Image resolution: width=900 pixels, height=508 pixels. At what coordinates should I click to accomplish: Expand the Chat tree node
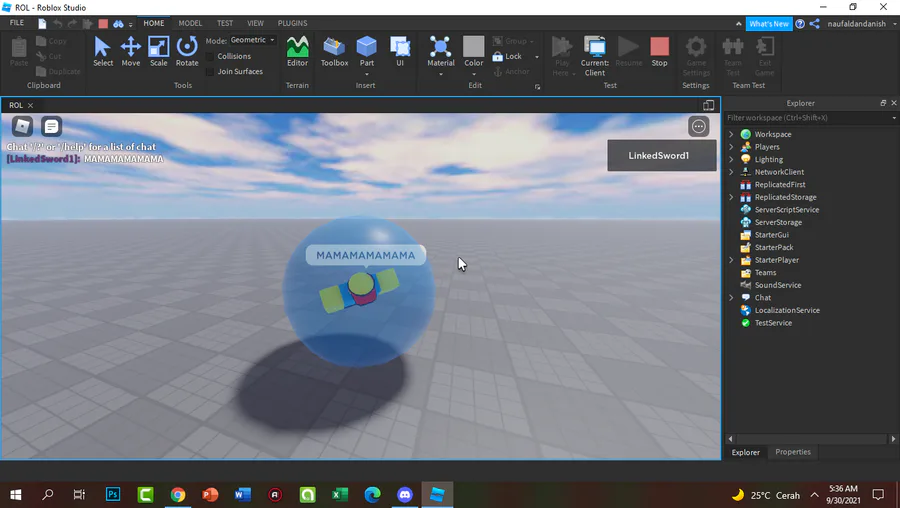click(x=731, y=298)
